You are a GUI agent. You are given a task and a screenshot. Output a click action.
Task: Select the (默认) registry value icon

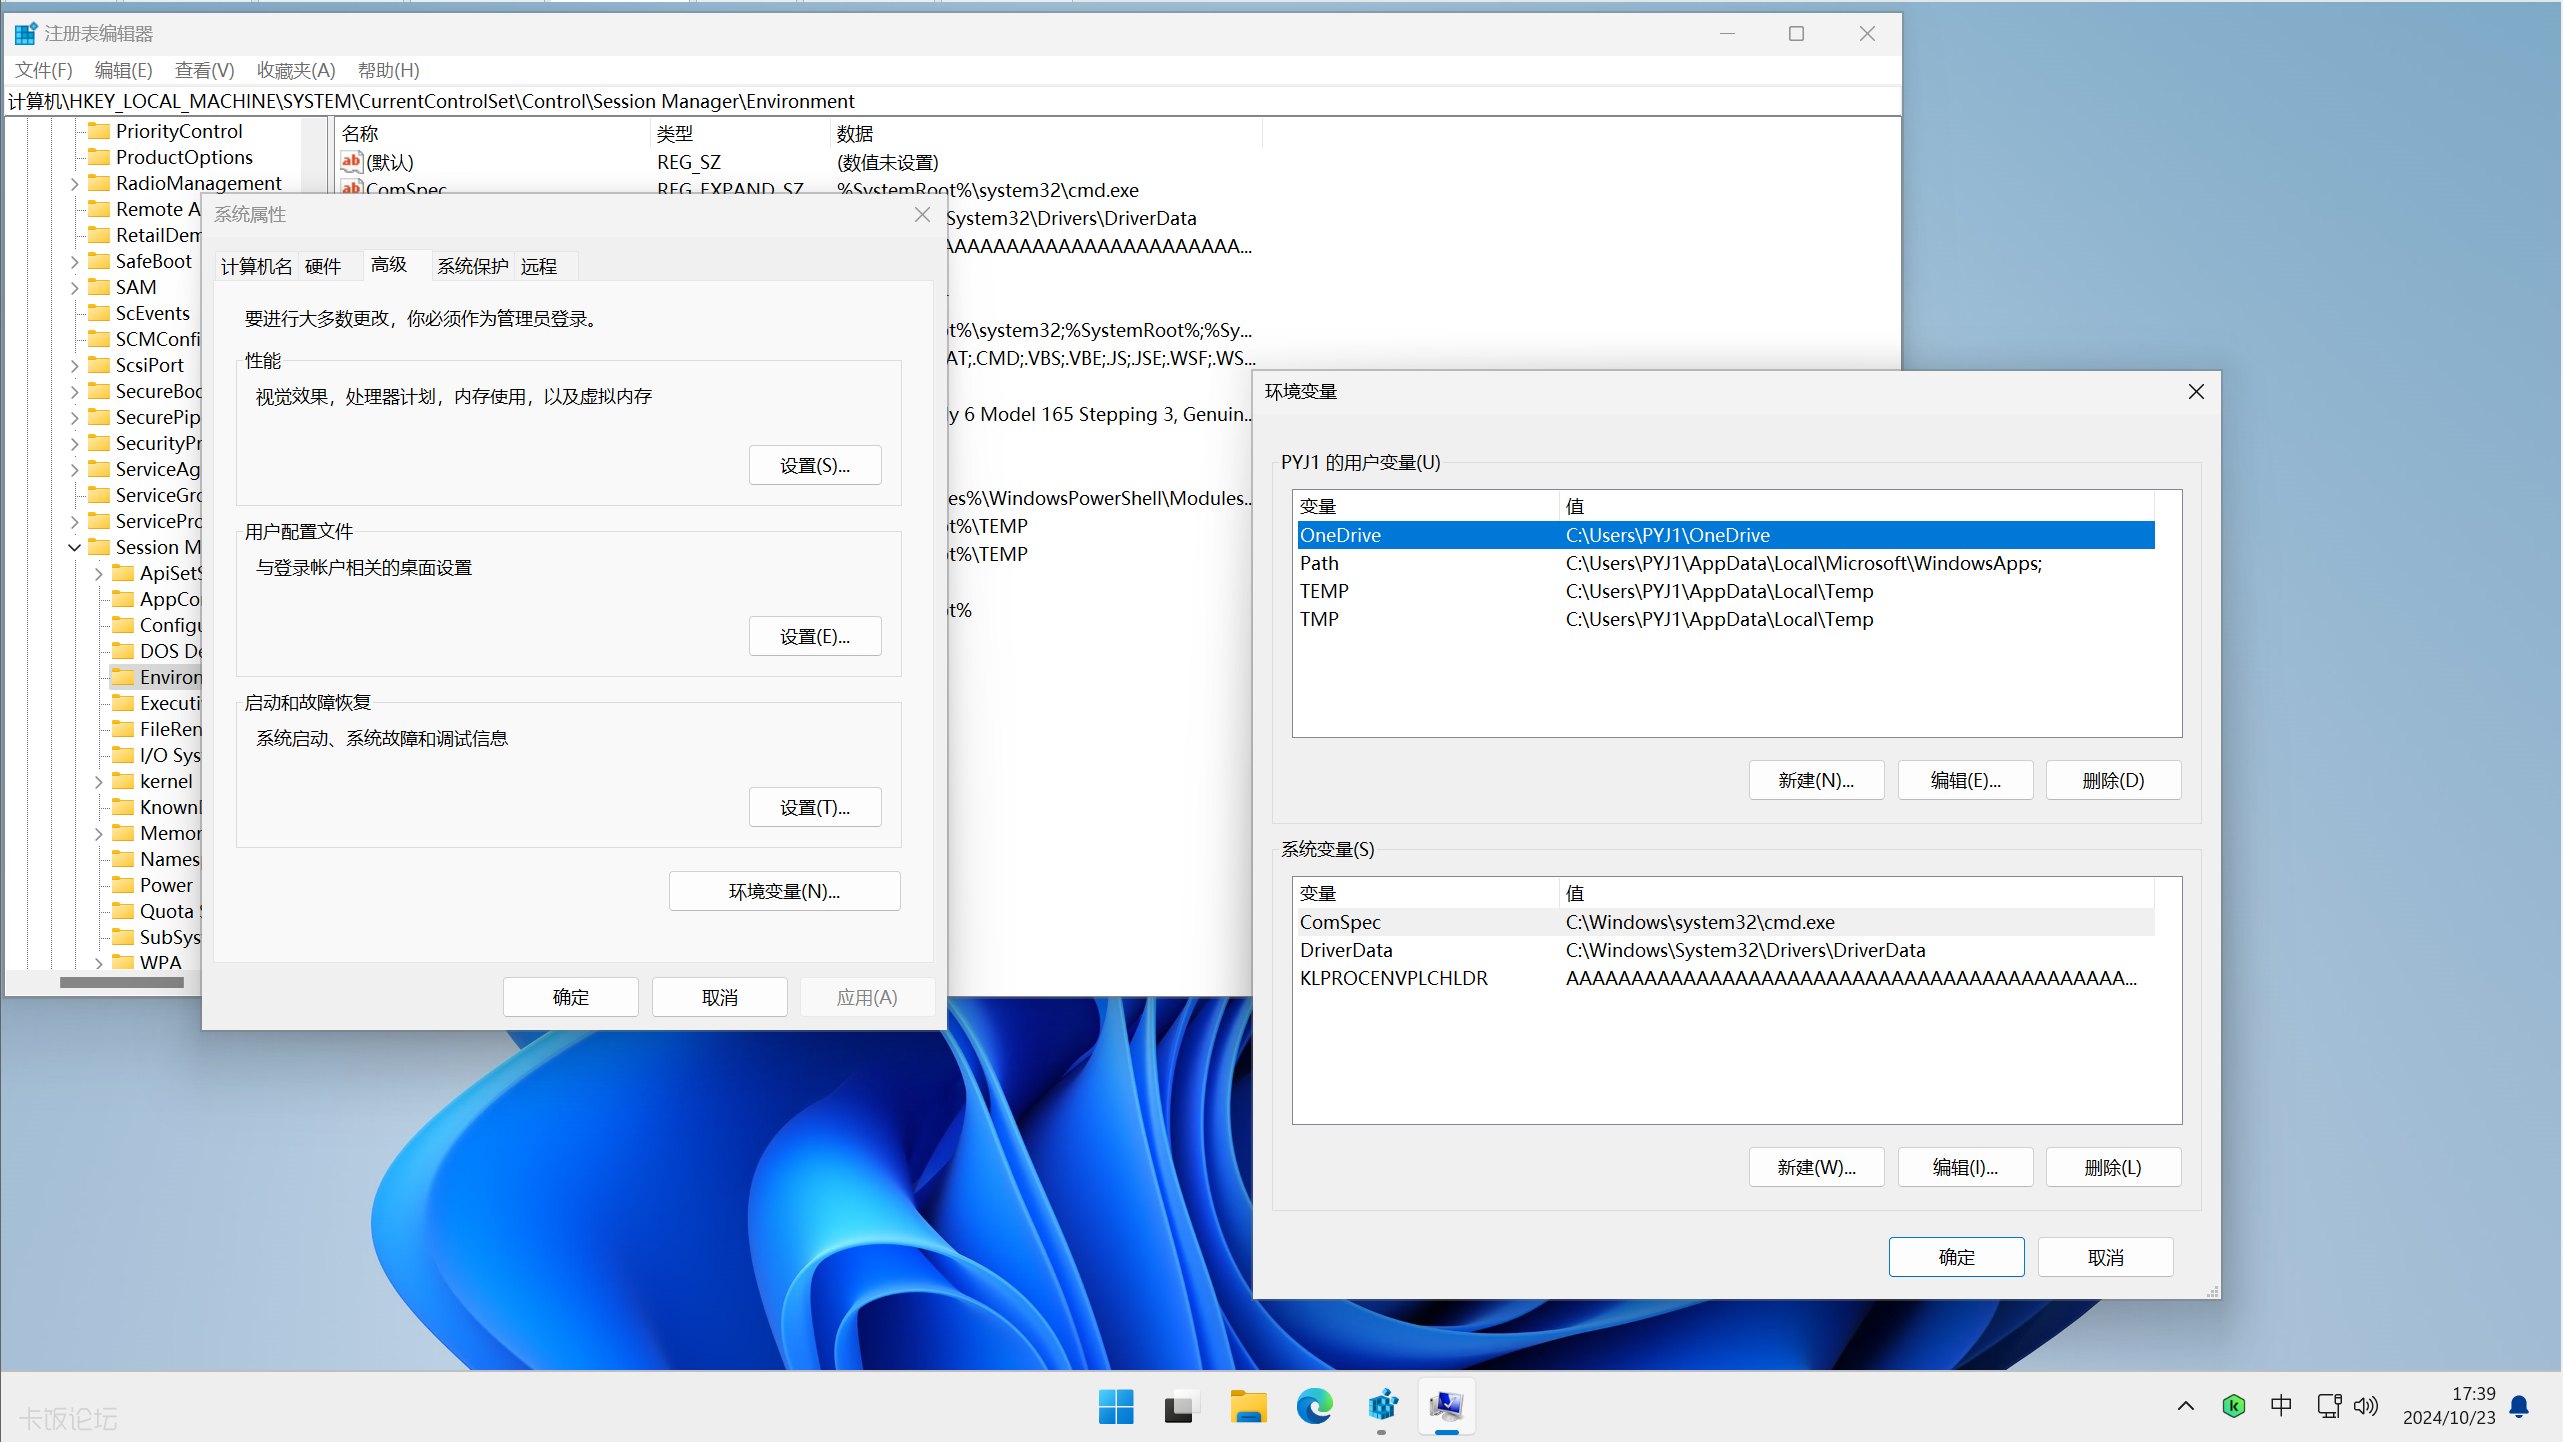click(351, 161)
